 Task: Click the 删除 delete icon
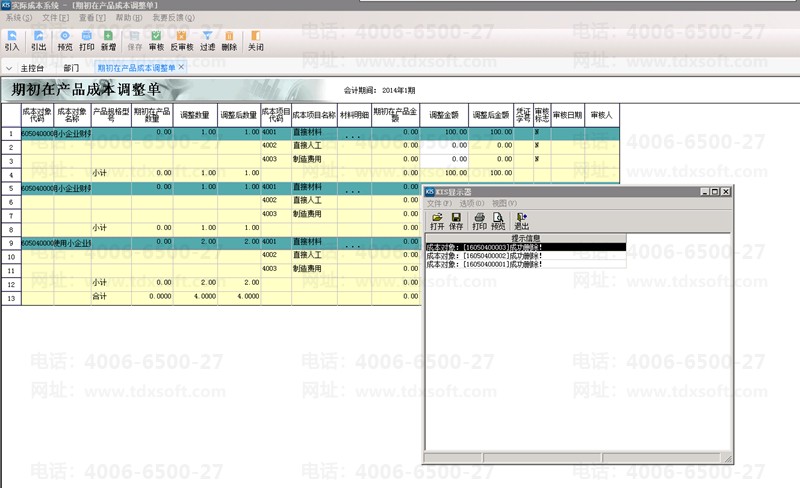pyautogui.click(x=229, y=40)
